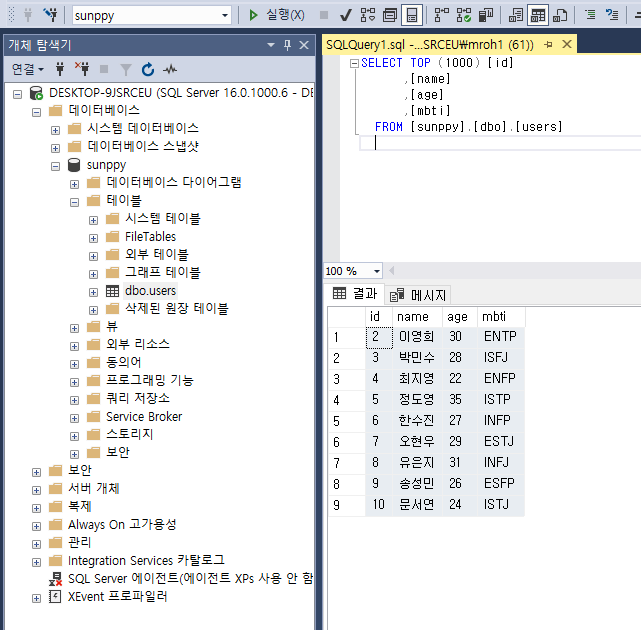
Task: Toggle the IntelliSense Enabled icon
Action: coord(412,16)
